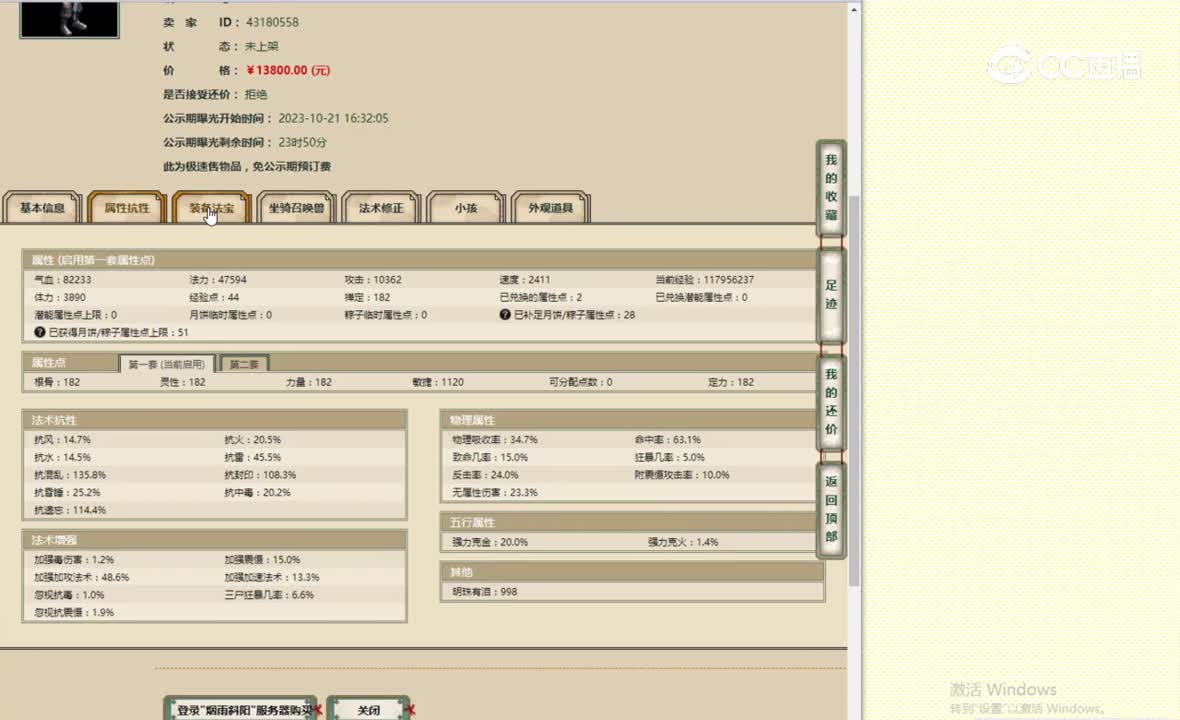1180x720 pixels.
Task: Click 定力：182 value
Action: [x=731, y=382]
